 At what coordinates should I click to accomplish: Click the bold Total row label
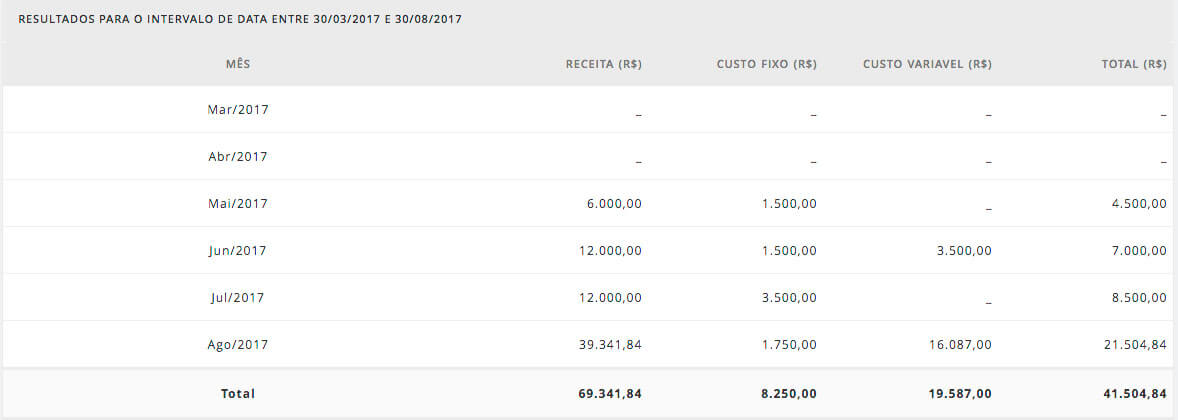(x=238, y=394)
